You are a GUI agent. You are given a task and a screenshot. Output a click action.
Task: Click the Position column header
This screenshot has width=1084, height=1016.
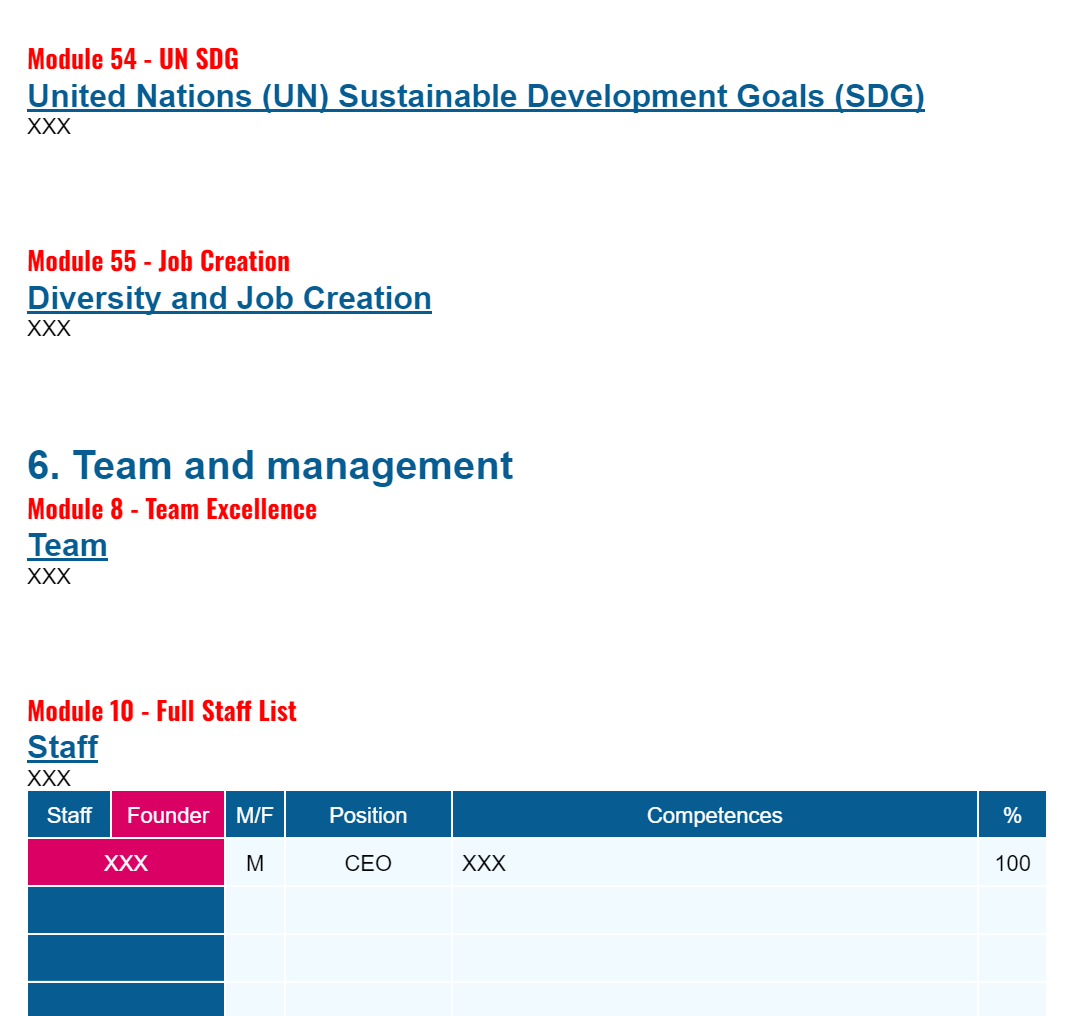(x=368, y=814)
